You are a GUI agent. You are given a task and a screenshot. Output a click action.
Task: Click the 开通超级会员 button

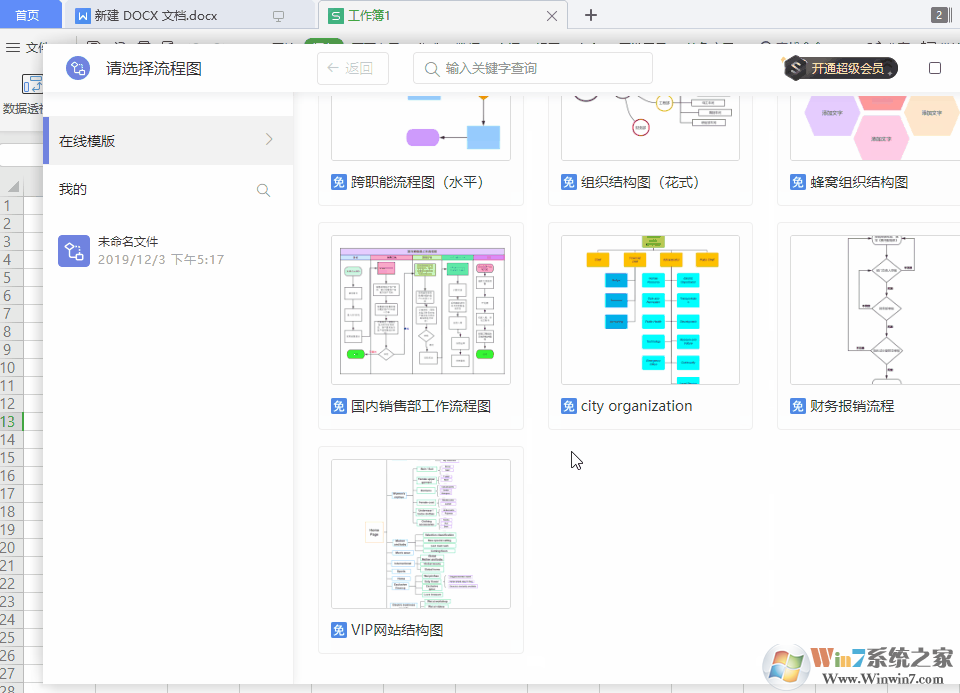pyautogui.click(x=845, y=68)
